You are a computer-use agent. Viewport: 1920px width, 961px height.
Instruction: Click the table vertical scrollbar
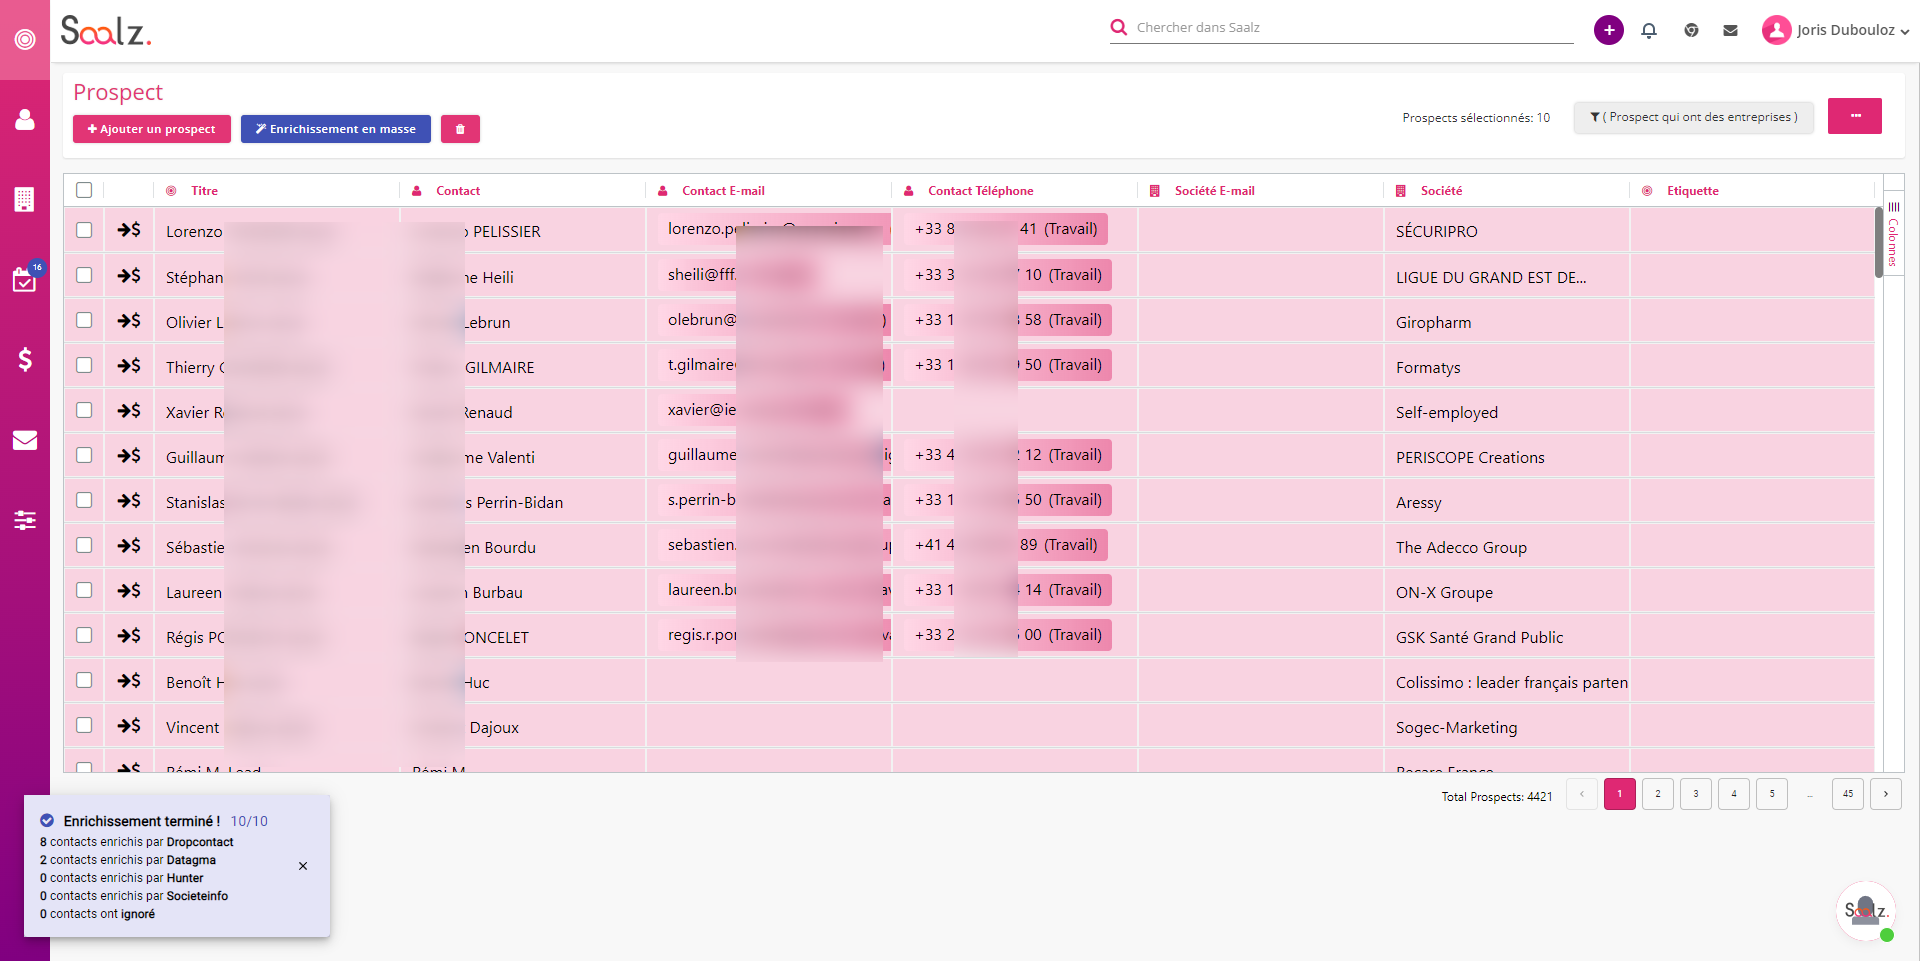(1879, 242)
